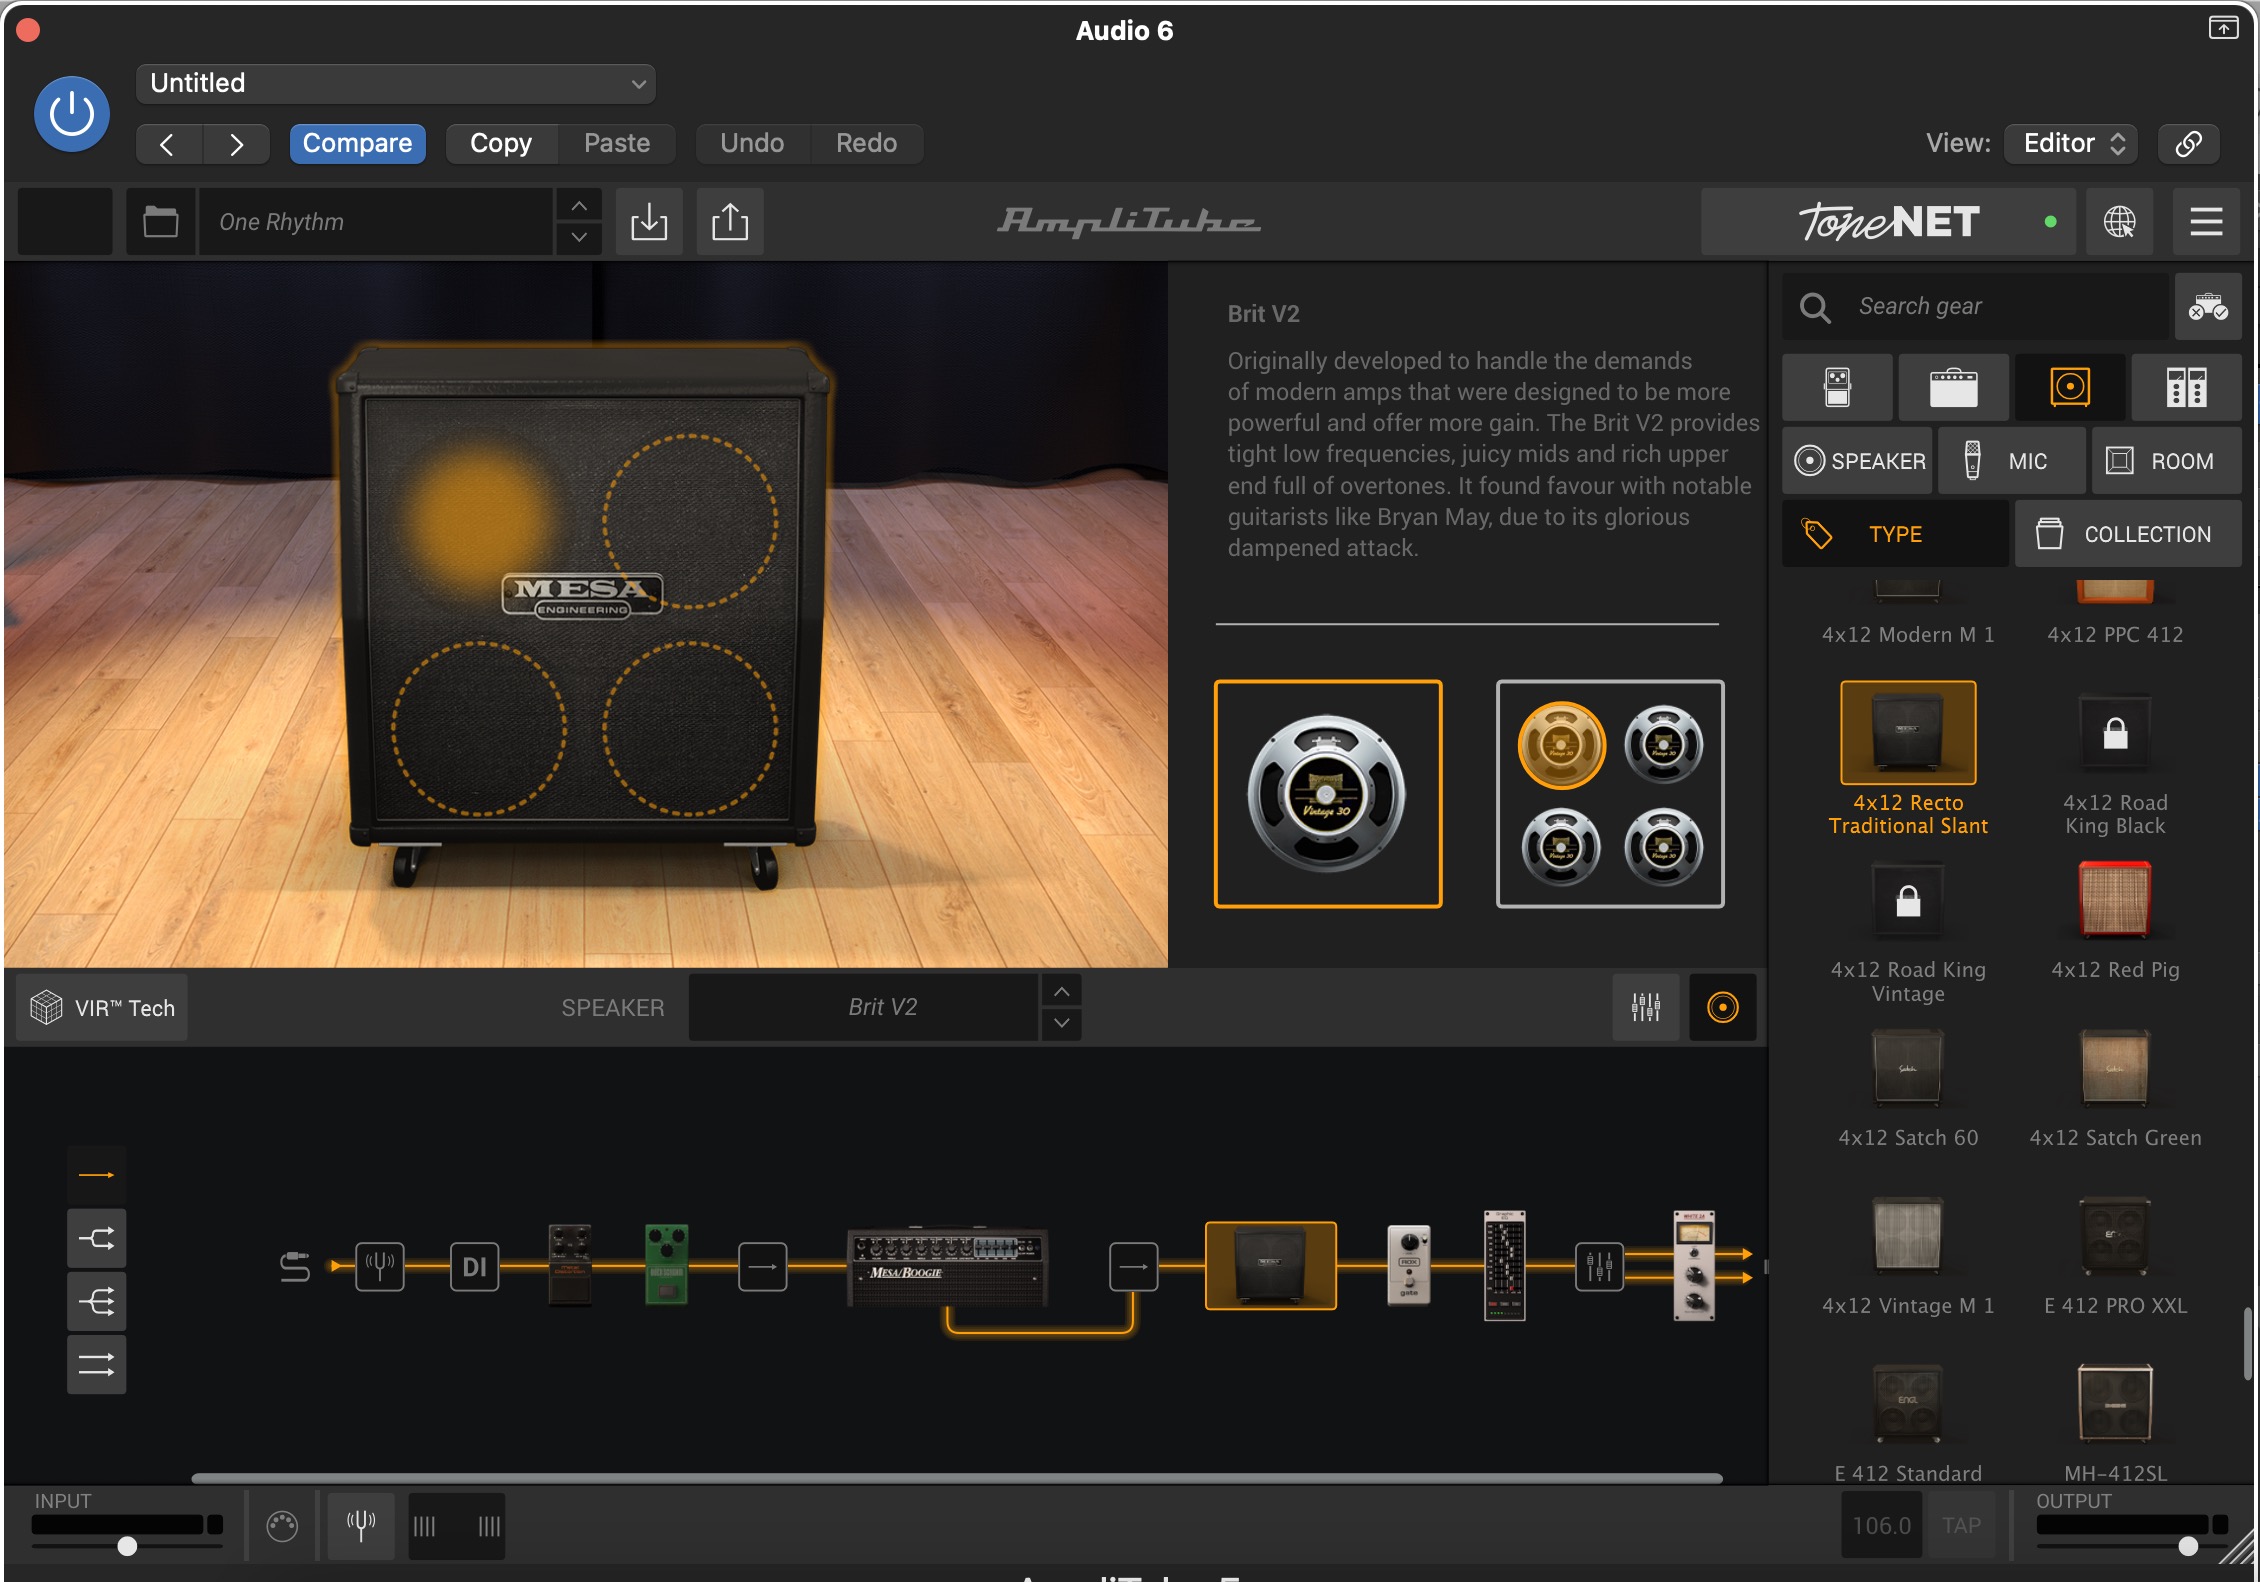The height and width of the screenshot is (1582, 2260).
Task: Click the Redo button
Action: [866, 144]
